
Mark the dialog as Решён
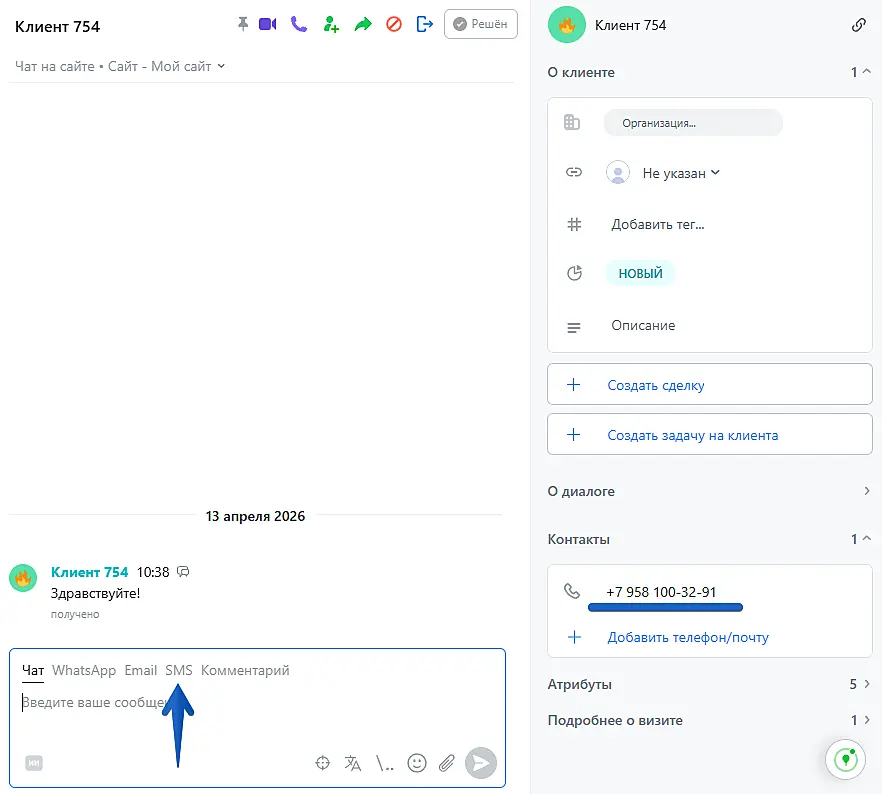pos(480,25)
